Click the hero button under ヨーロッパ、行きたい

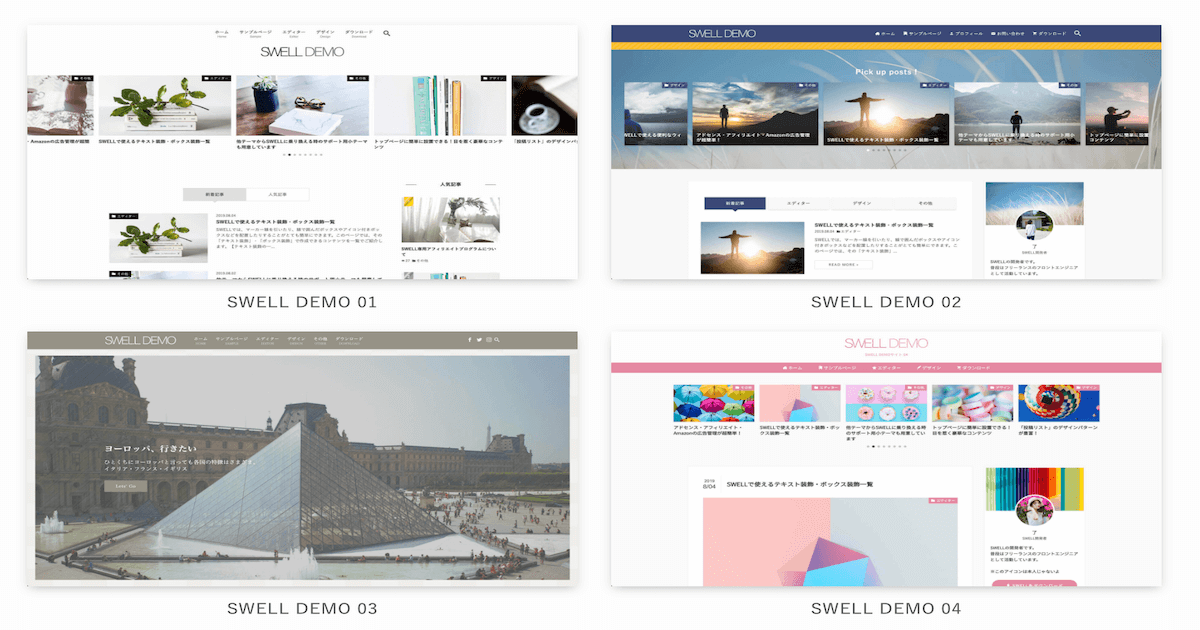[124, 486]
